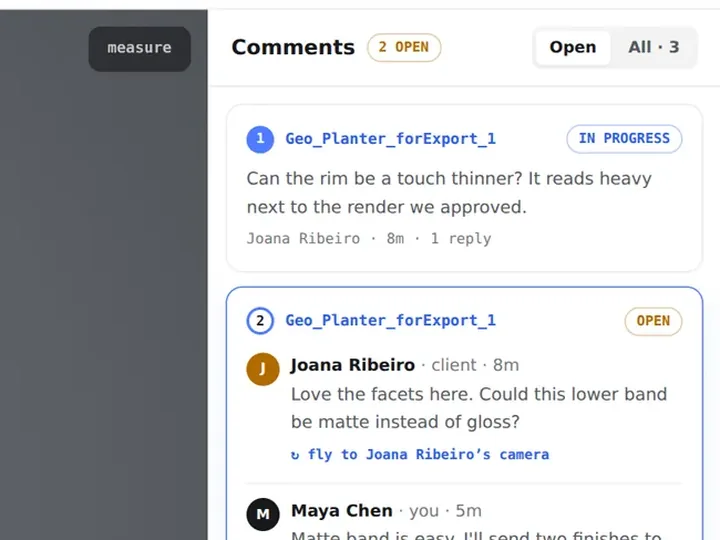Fly to Joana Ribeiro's camera

(420, 455)
